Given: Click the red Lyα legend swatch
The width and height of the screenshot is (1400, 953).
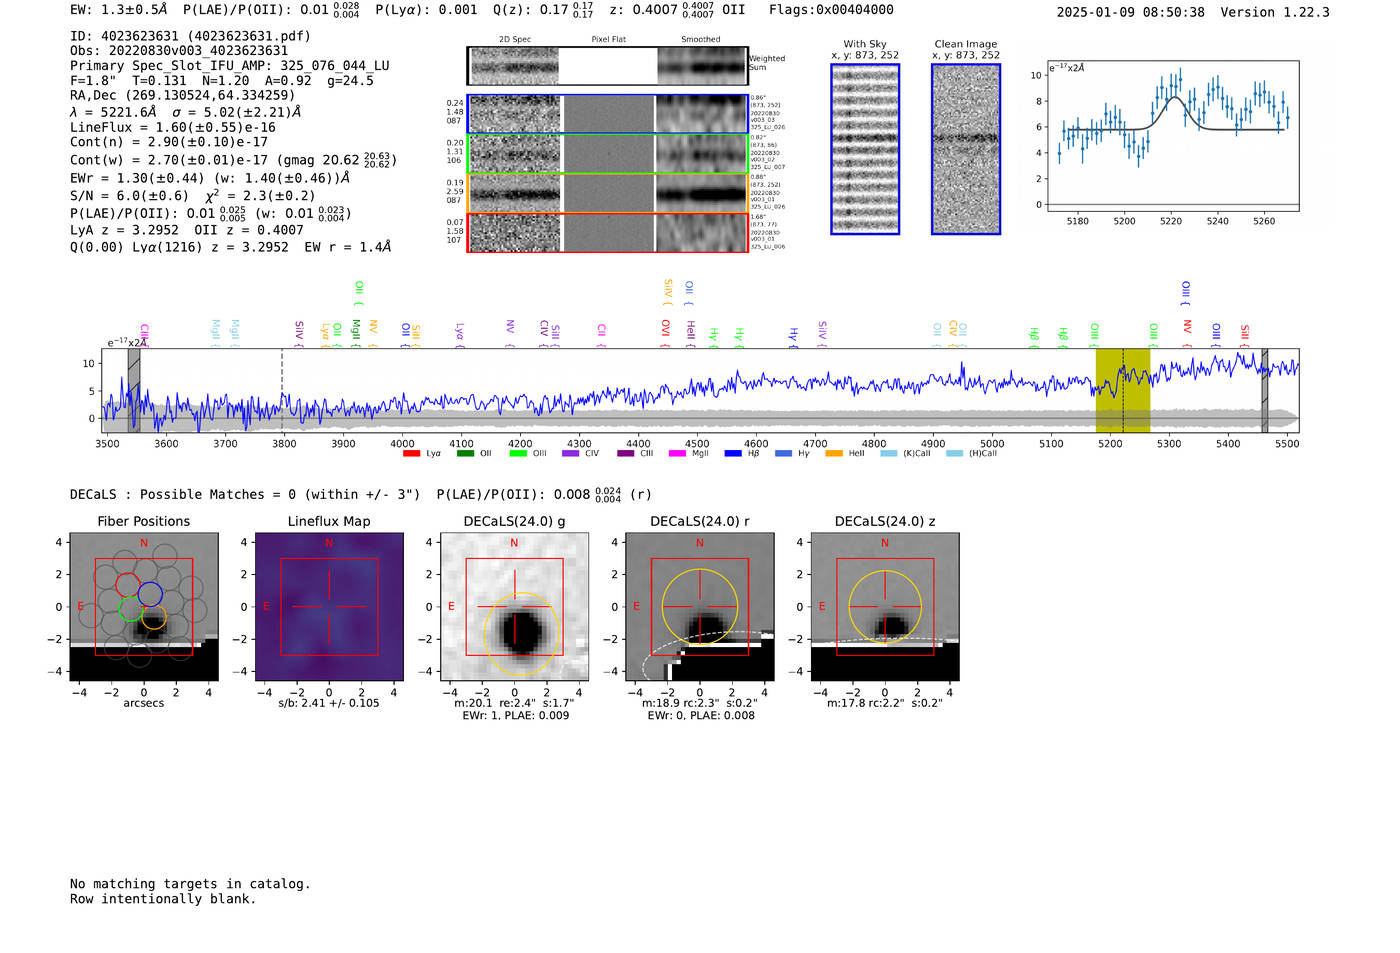Looking at the screenshot, I should pos(411,453).
